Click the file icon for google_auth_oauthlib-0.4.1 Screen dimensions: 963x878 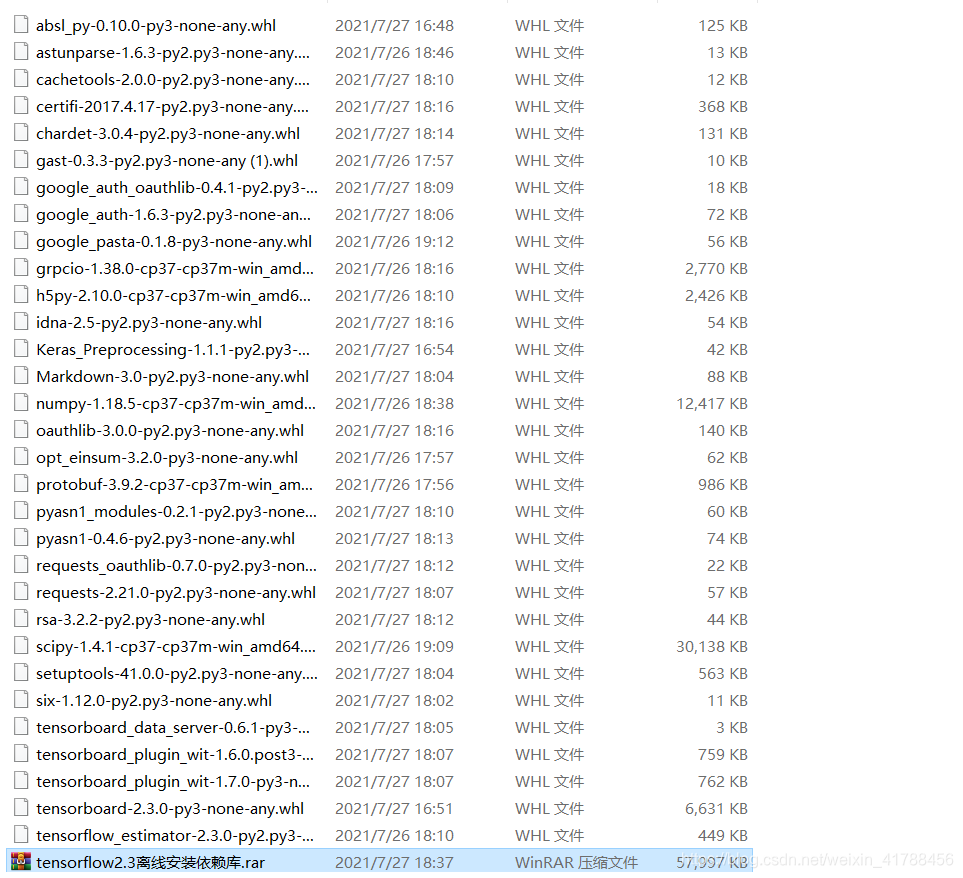(x=21, y=187)
